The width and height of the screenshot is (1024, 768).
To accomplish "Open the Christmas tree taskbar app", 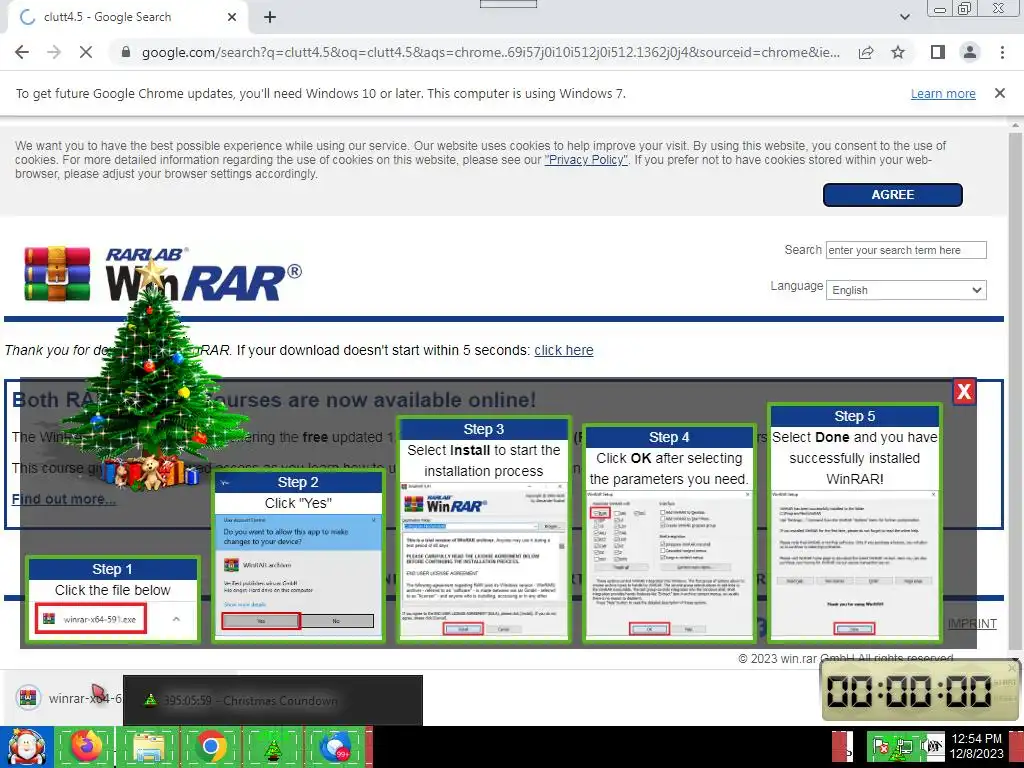I will click(x=272, y=746).
